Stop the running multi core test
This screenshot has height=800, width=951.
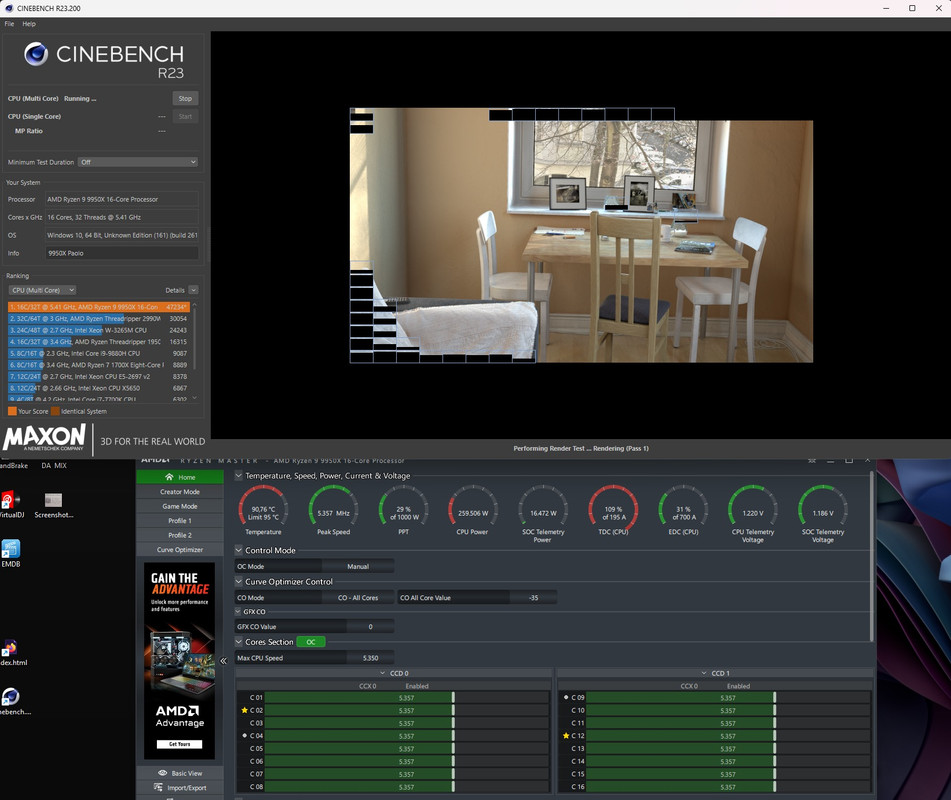click(x=185, y=98)
